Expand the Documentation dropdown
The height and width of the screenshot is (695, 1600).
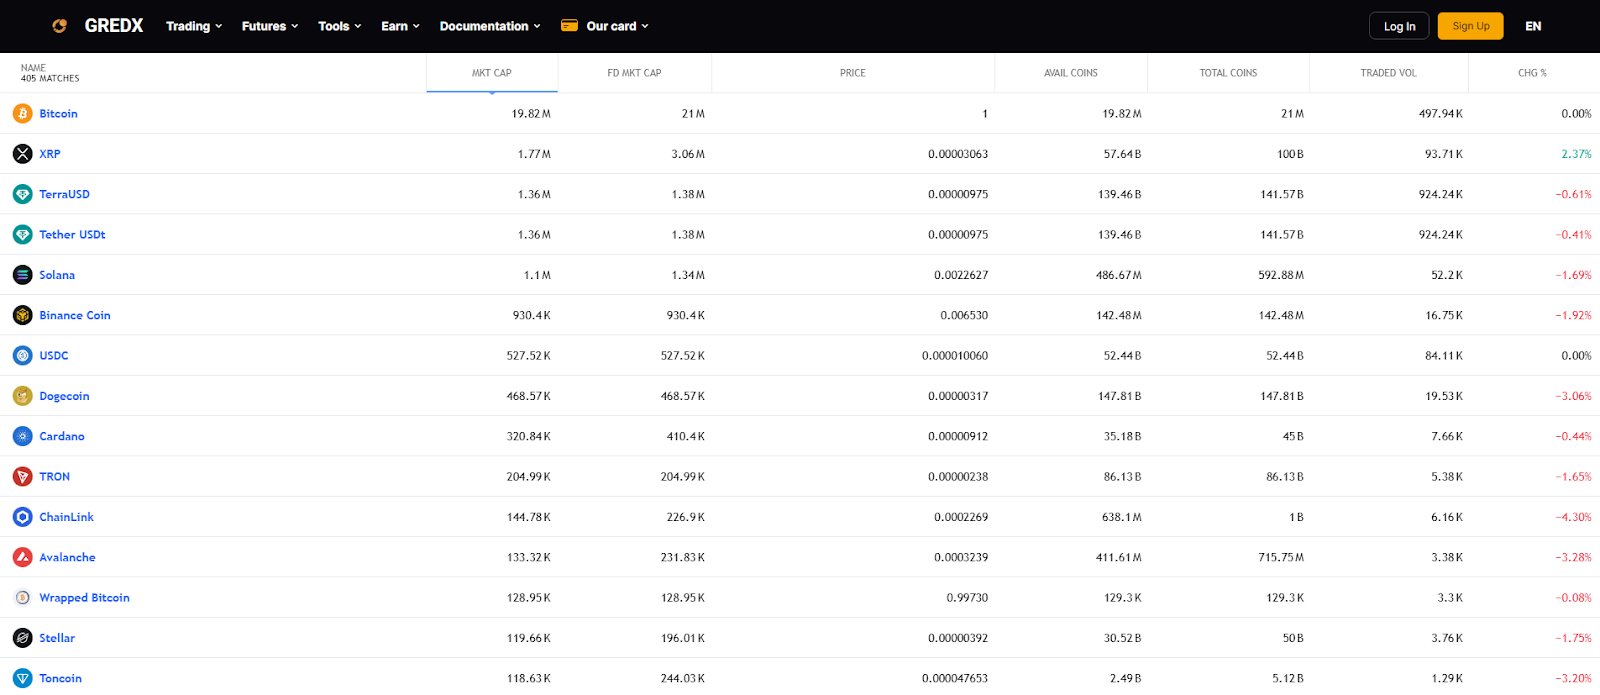click(490, 26)
